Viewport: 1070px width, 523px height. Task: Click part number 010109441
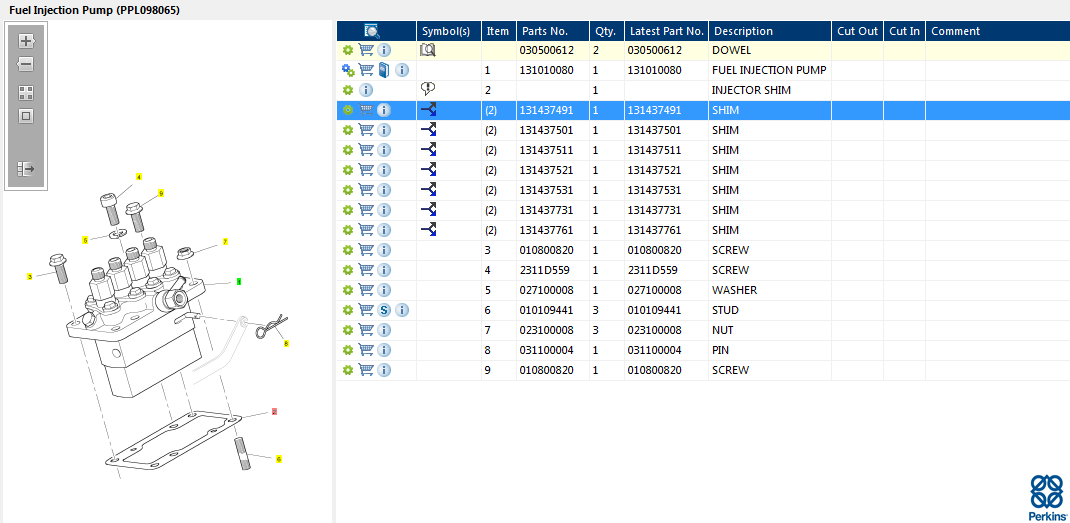[547, 310]
